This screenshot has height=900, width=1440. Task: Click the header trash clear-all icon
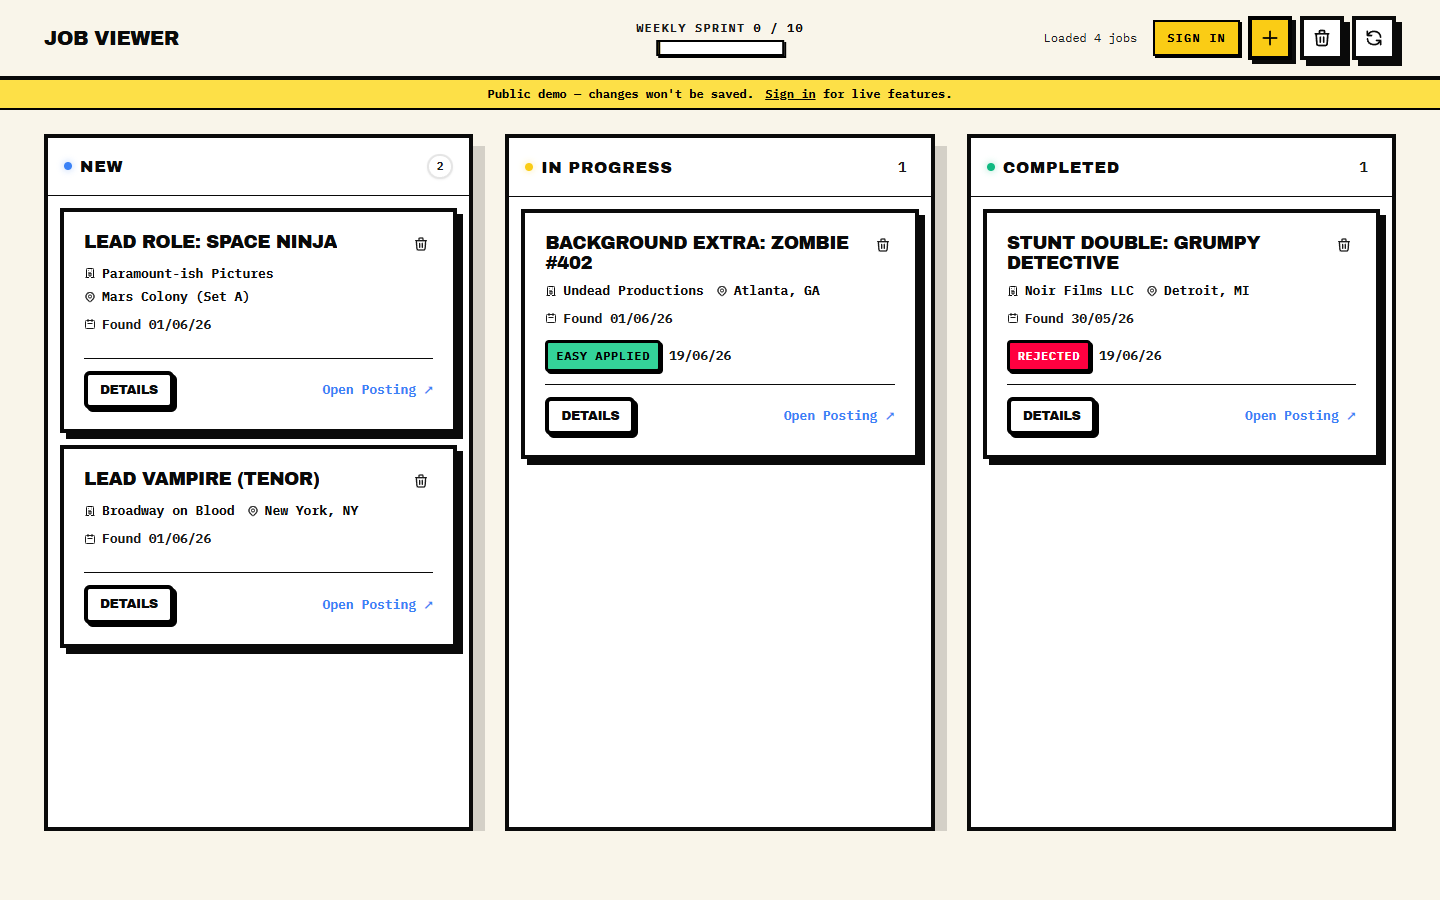click(x=1321, y=38)
